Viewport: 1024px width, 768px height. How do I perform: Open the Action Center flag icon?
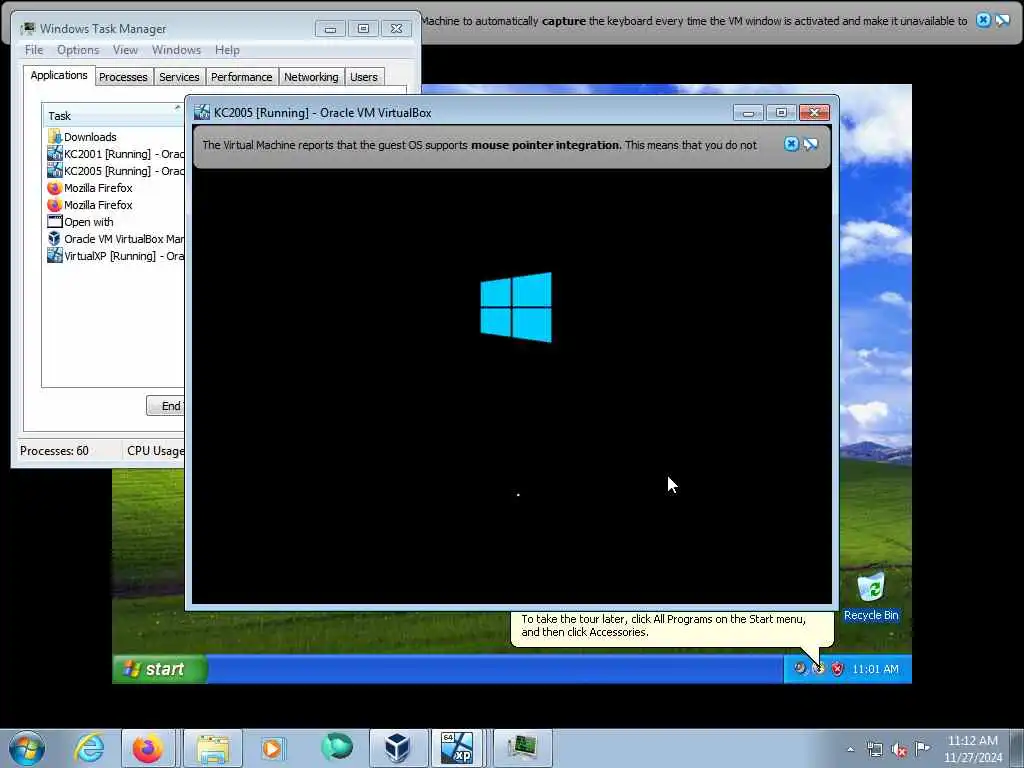(922, 748)
